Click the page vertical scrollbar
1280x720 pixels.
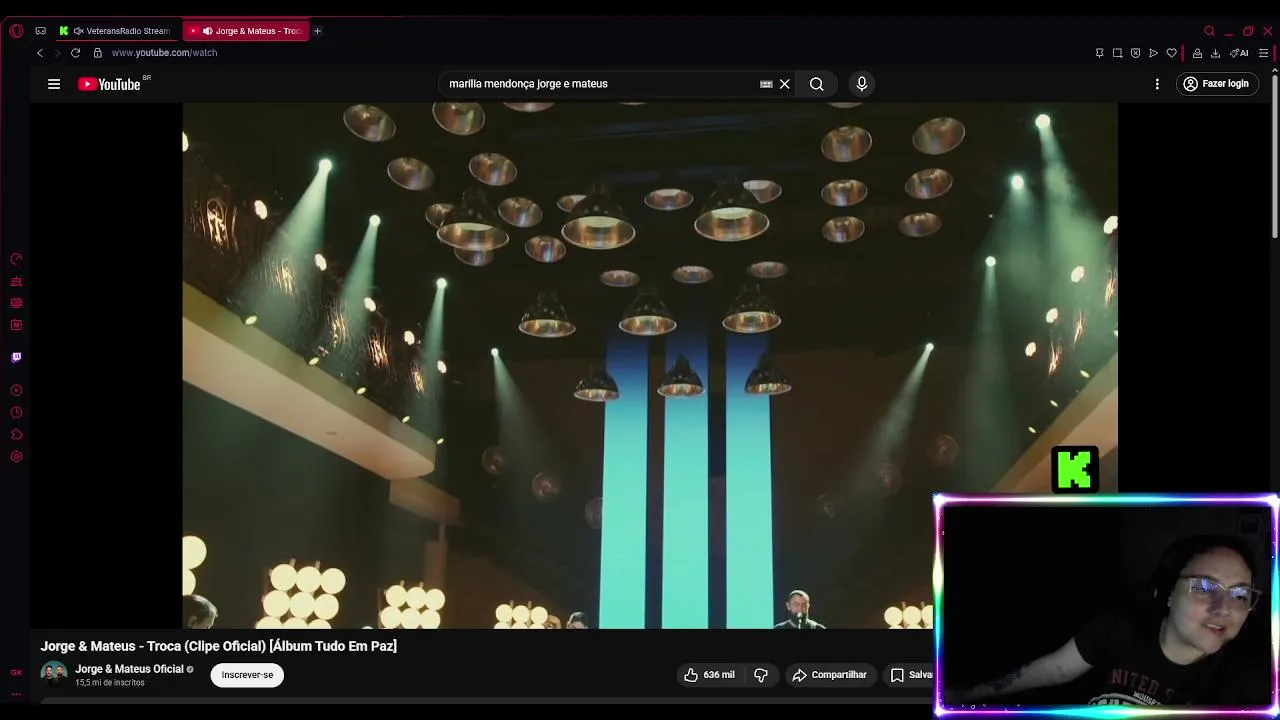click(1274, 155)
